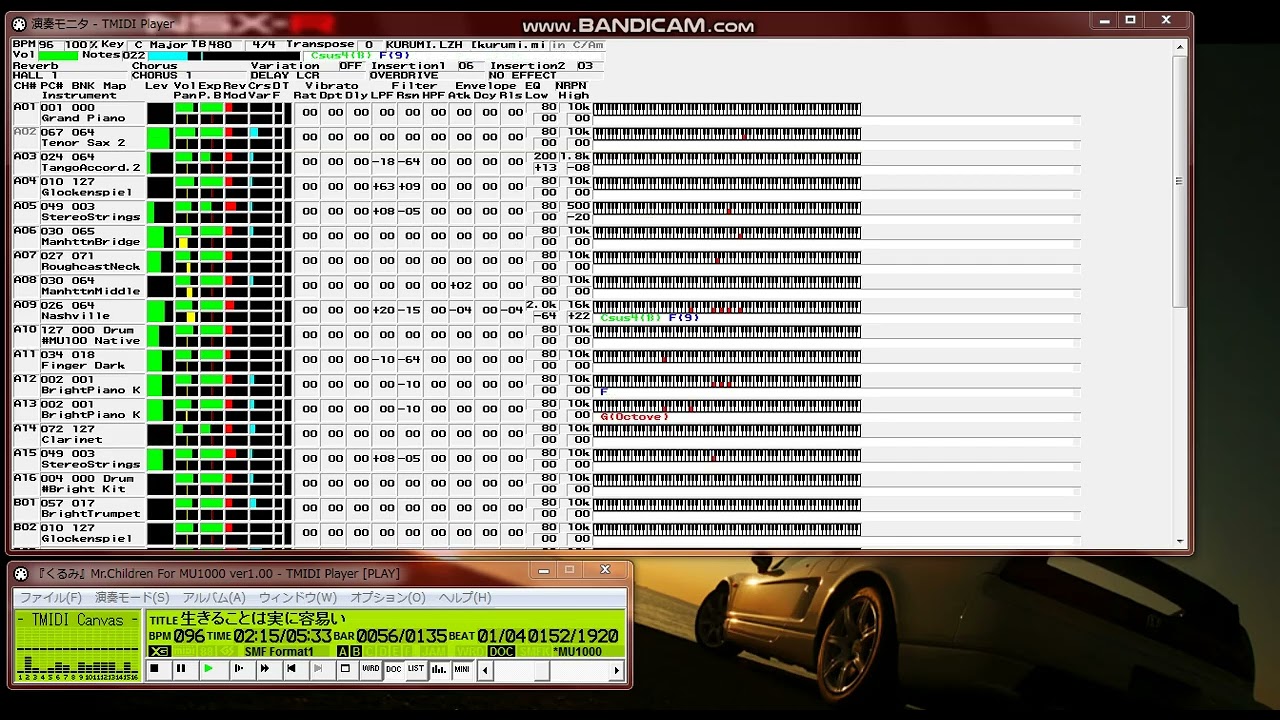Screen dimensions: 1280x720
Task: Open the オプション(O) menu
Action: [387, 597]
